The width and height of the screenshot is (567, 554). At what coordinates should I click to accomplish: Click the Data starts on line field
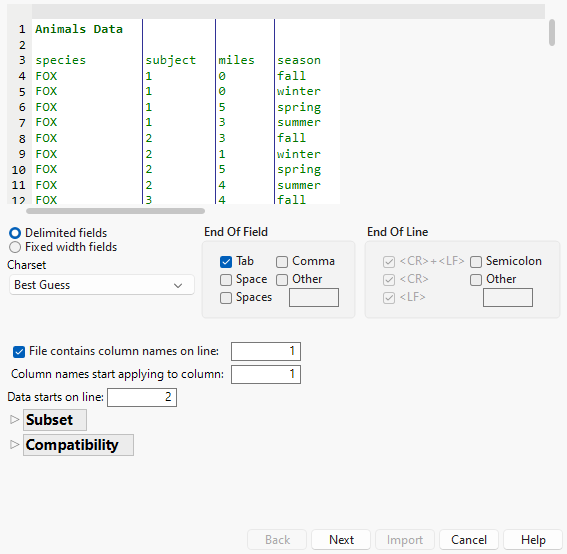click(x=142, y=397)
